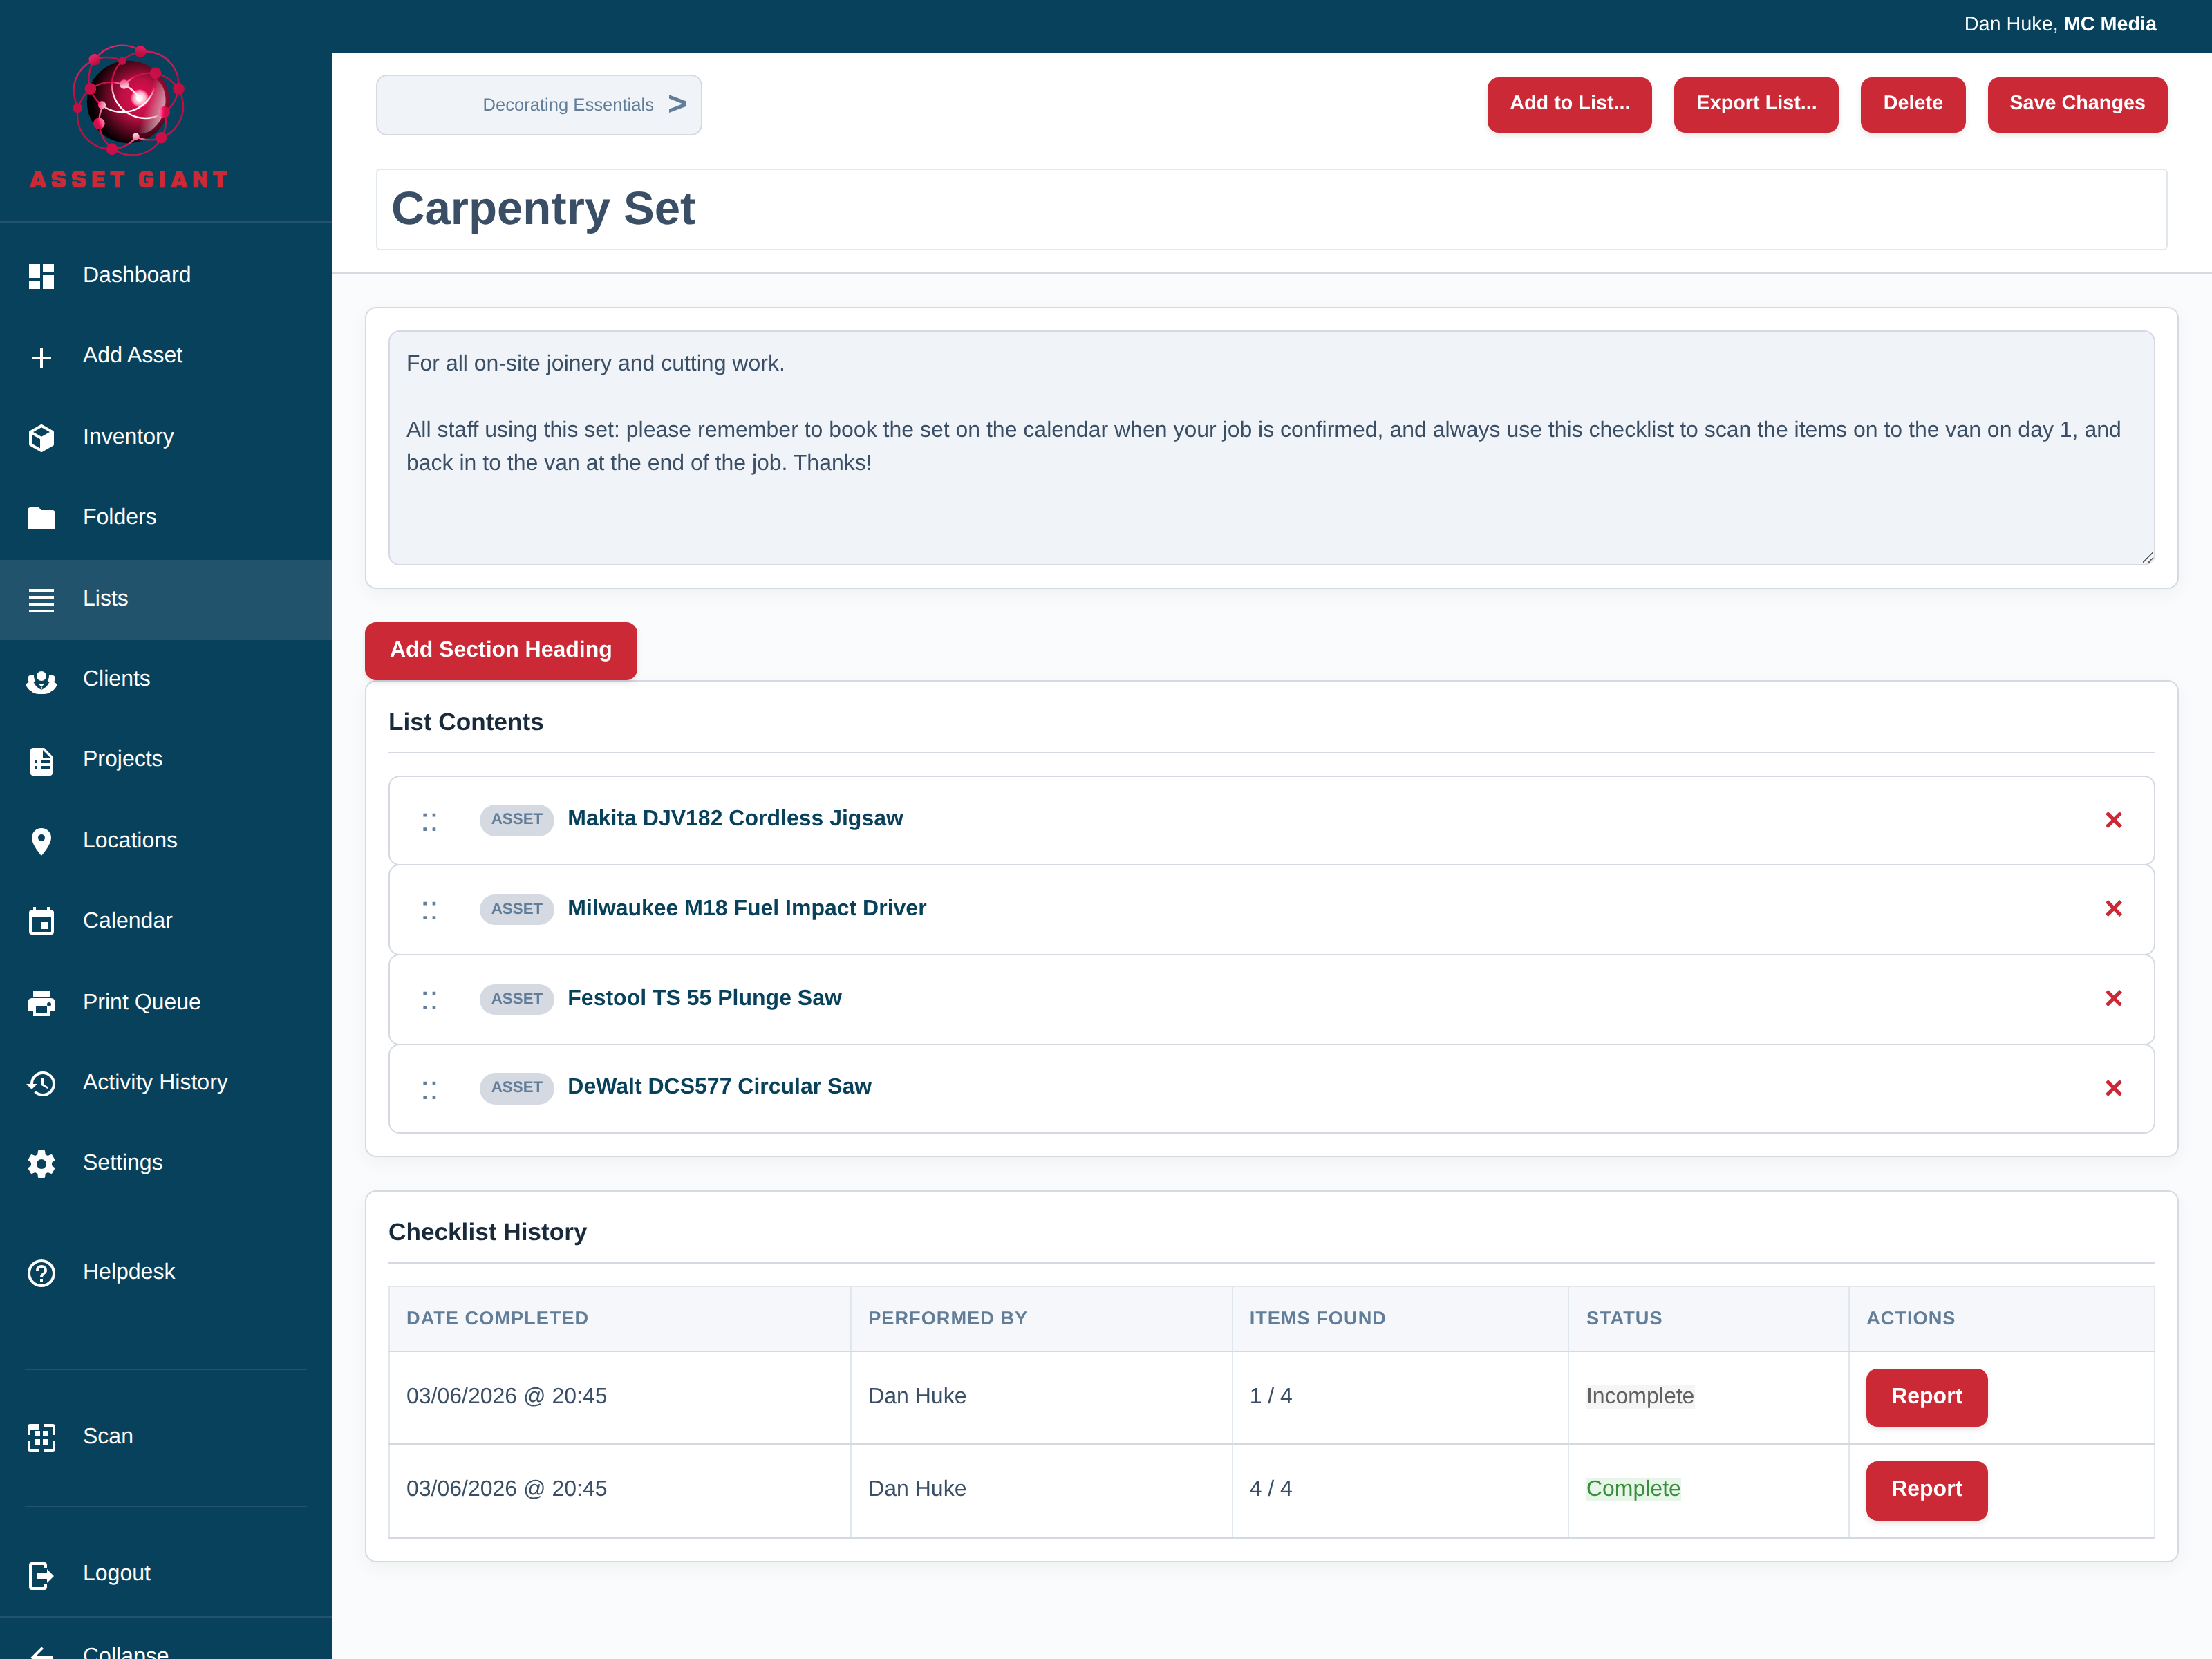
Task: Open Milwaukee M18 Fuel Impact Driver asset
Action: tap(747, 909)
